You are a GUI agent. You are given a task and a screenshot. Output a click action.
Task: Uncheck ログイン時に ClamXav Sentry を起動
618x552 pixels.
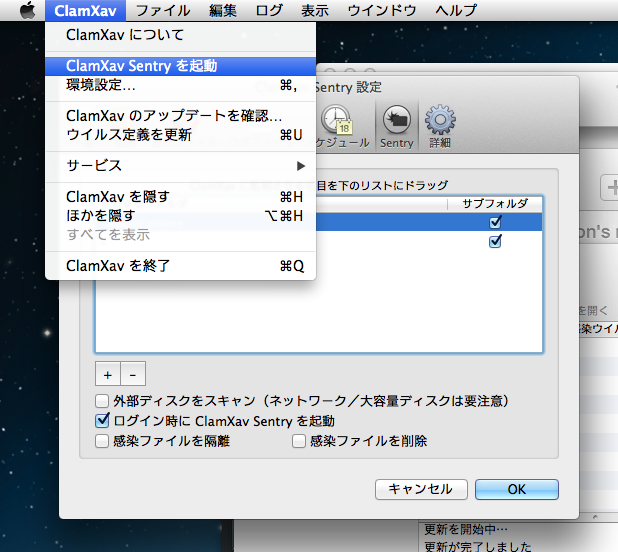[102, 420]
